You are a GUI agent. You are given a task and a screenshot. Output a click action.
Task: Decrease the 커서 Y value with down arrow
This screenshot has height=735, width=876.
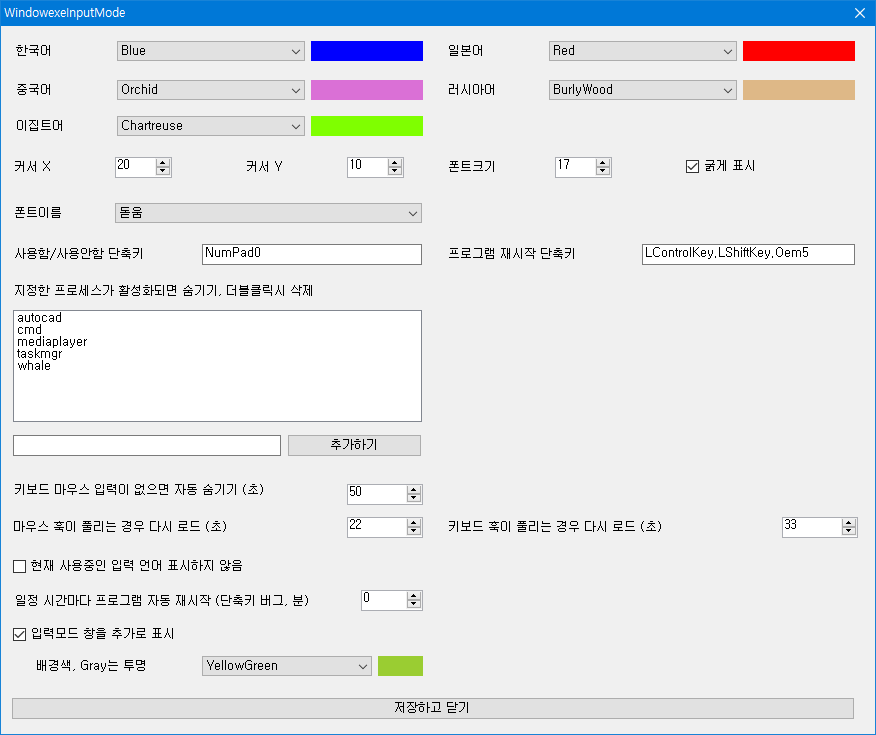[395, 171]
